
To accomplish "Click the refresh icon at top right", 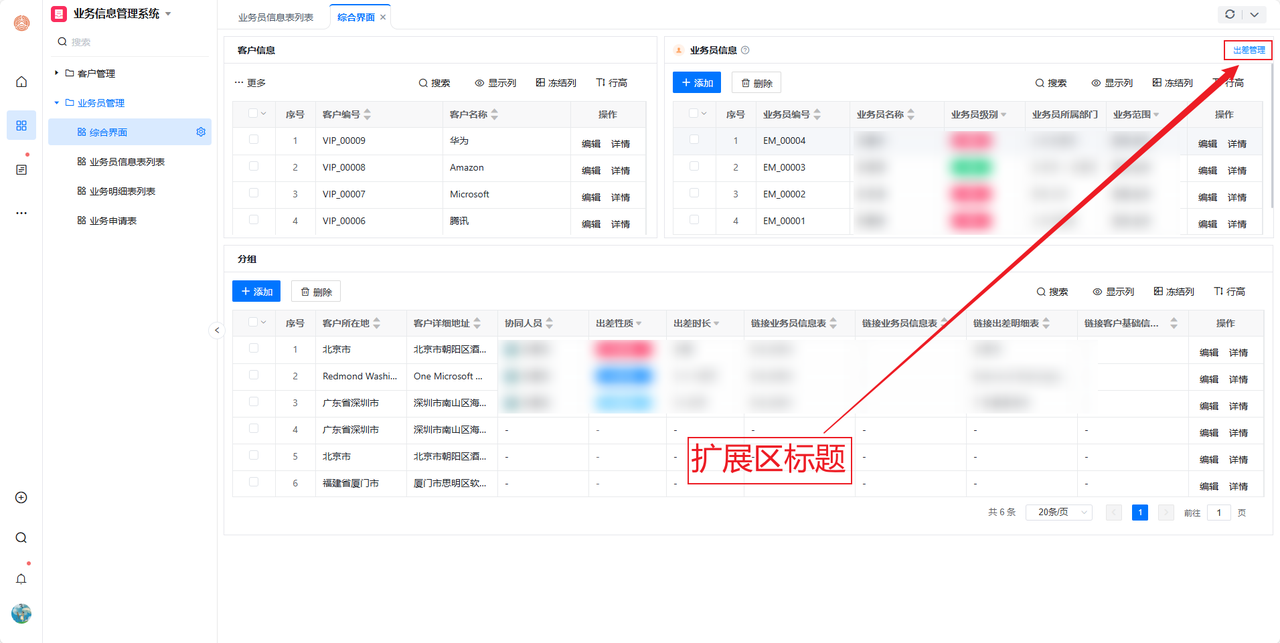I will point(1230,15).
